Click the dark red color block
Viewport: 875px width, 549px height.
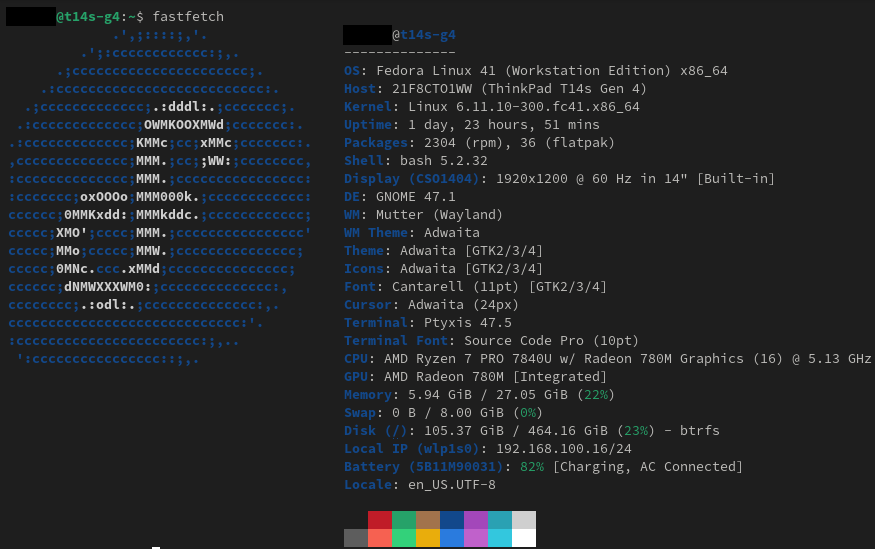[379, 520]
